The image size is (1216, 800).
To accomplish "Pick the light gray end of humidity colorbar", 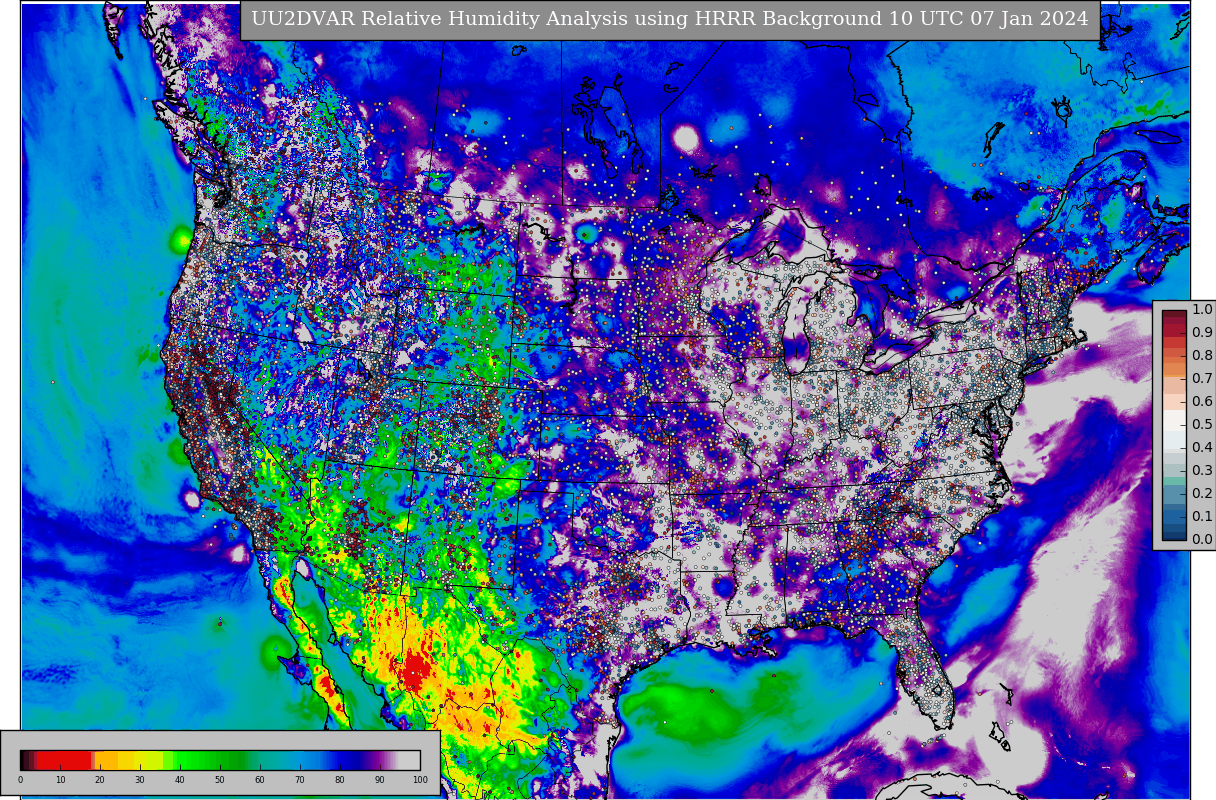I will pos(409,760).
